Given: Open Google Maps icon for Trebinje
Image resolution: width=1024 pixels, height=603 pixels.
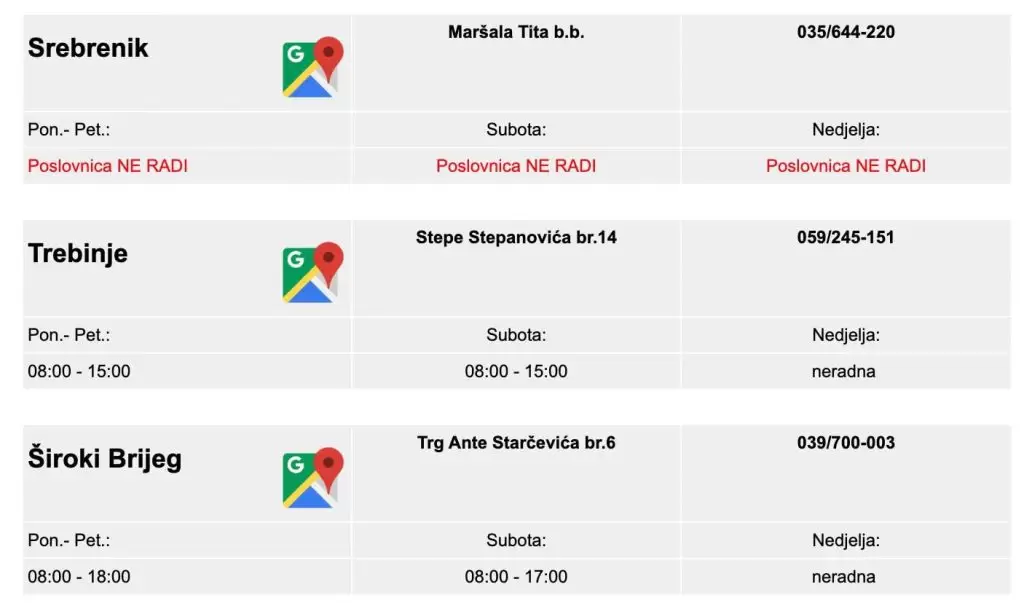Looking at the screenshot, I should point(312,272).
